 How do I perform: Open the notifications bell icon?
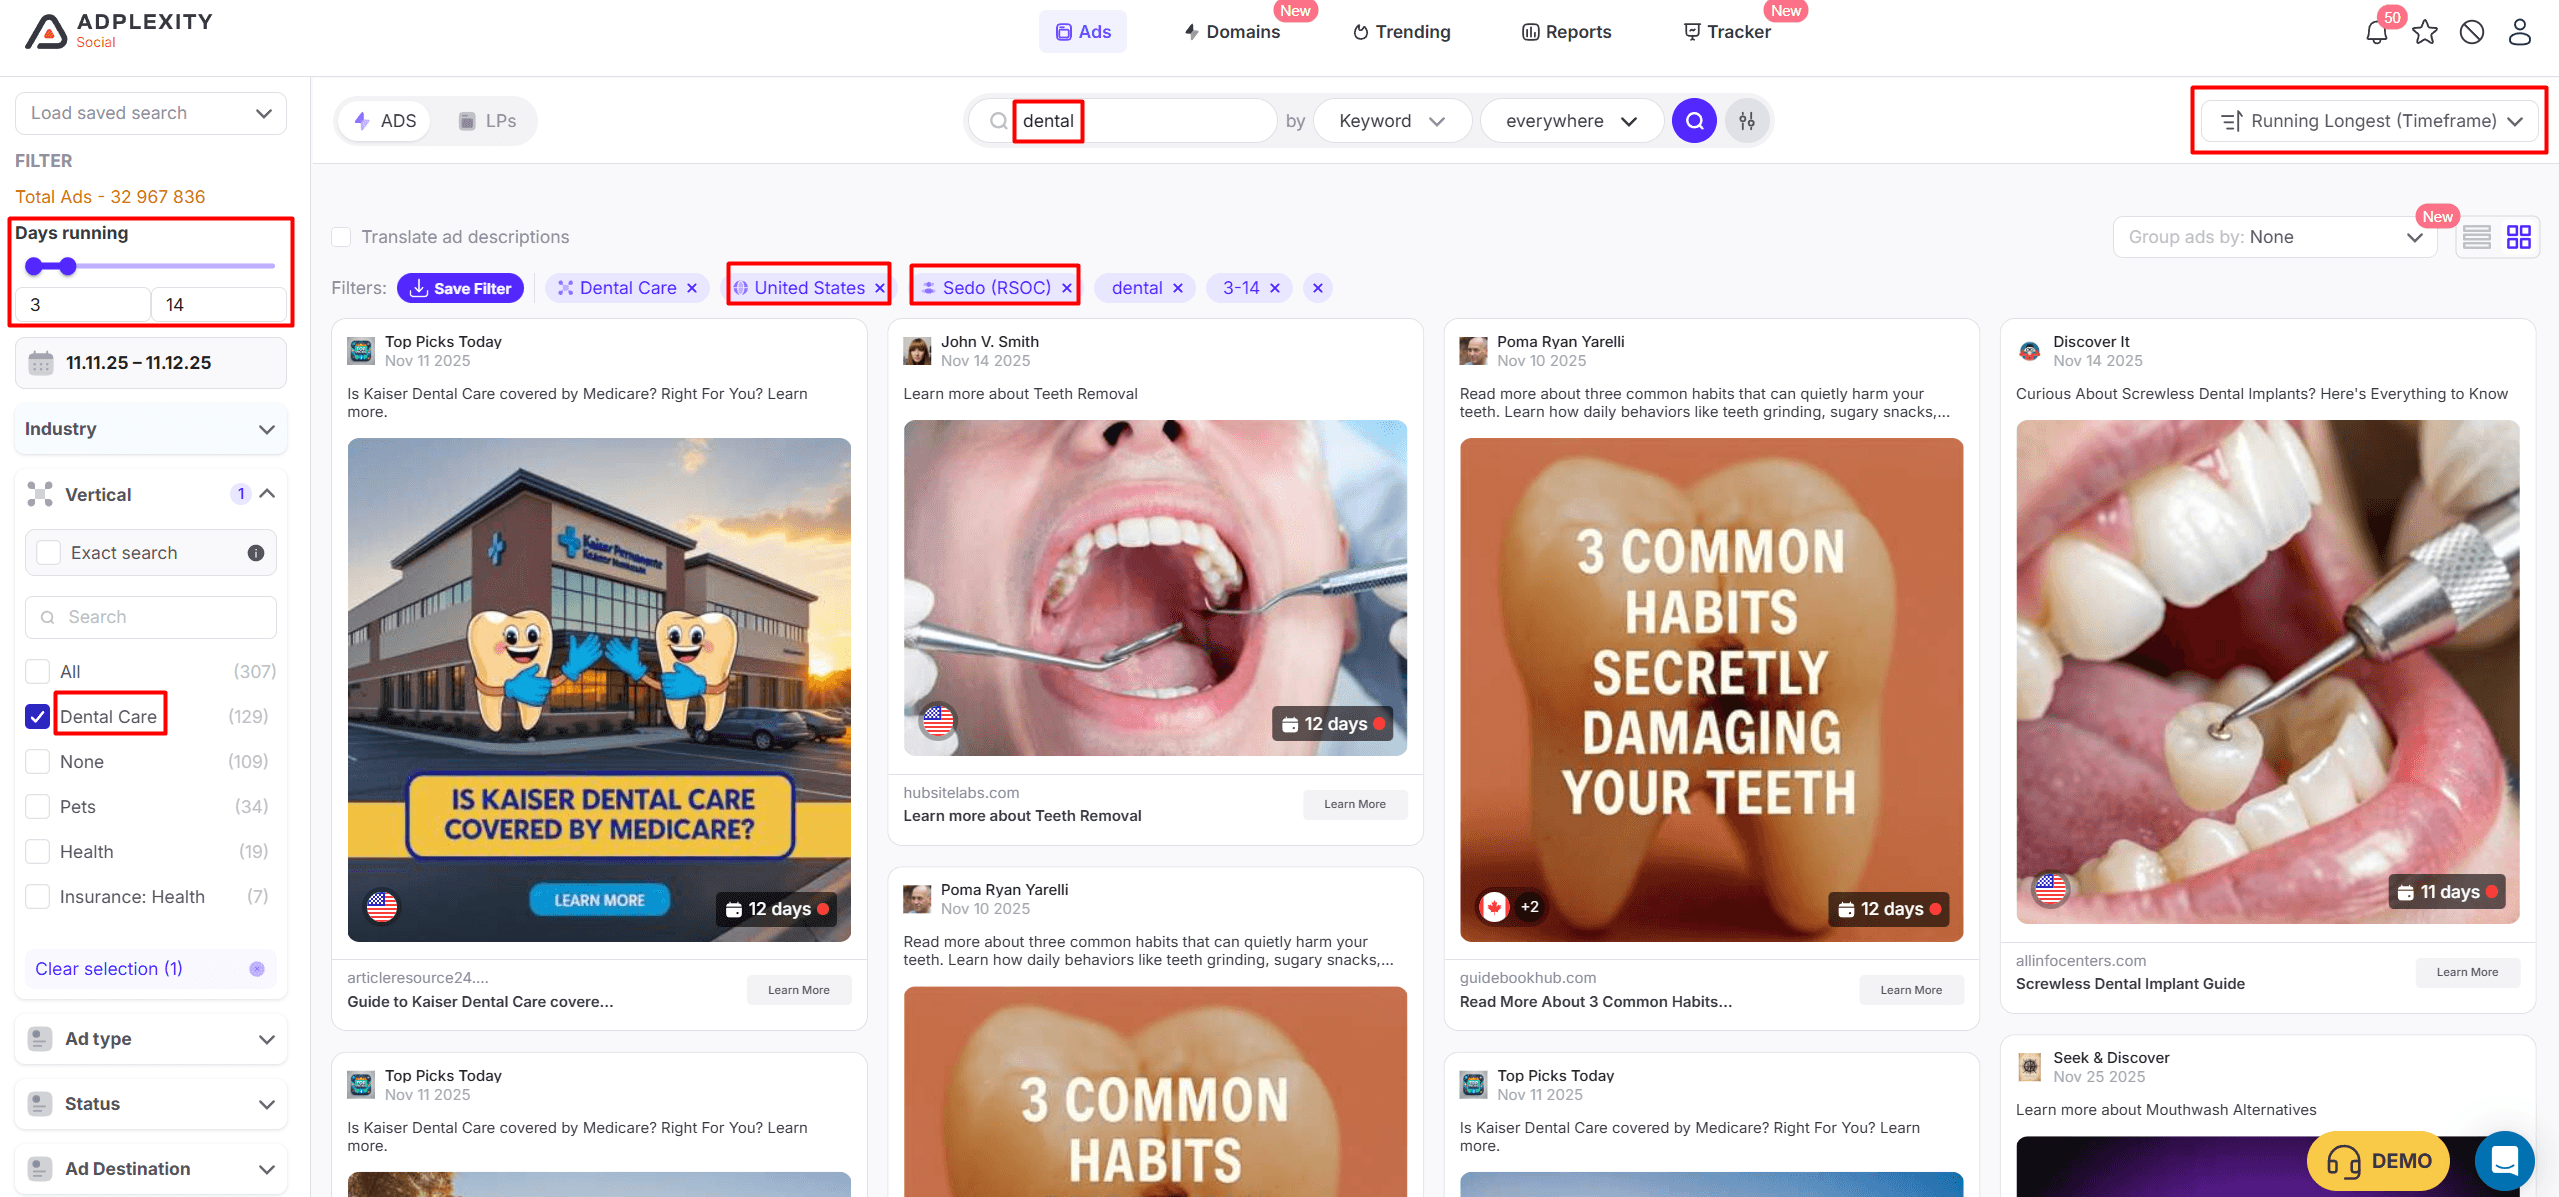click(2376, 33)
